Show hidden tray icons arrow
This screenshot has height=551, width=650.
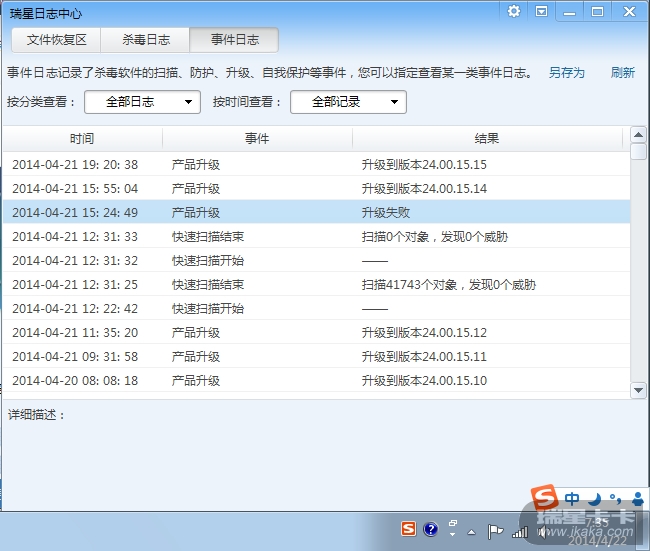[x=471, y=532]
